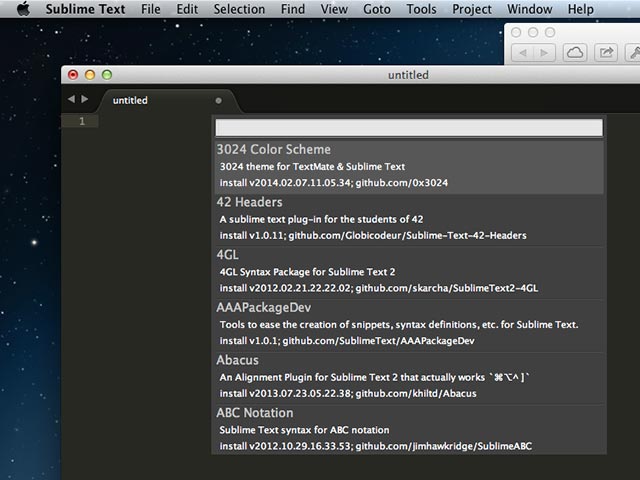
Task: Click Safari's back navigation arrow
Action: coord(522,52)
